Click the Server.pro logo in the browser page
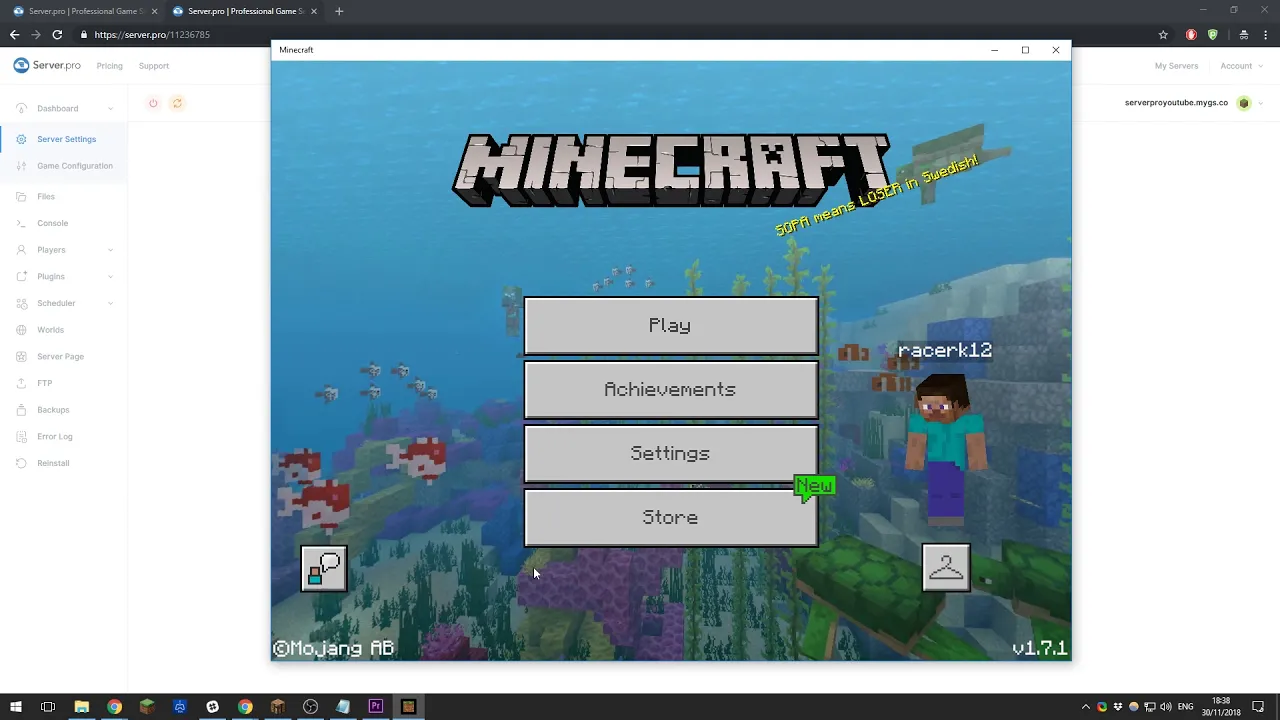This screenshot has height=720, width=1280. click(47, 65)
